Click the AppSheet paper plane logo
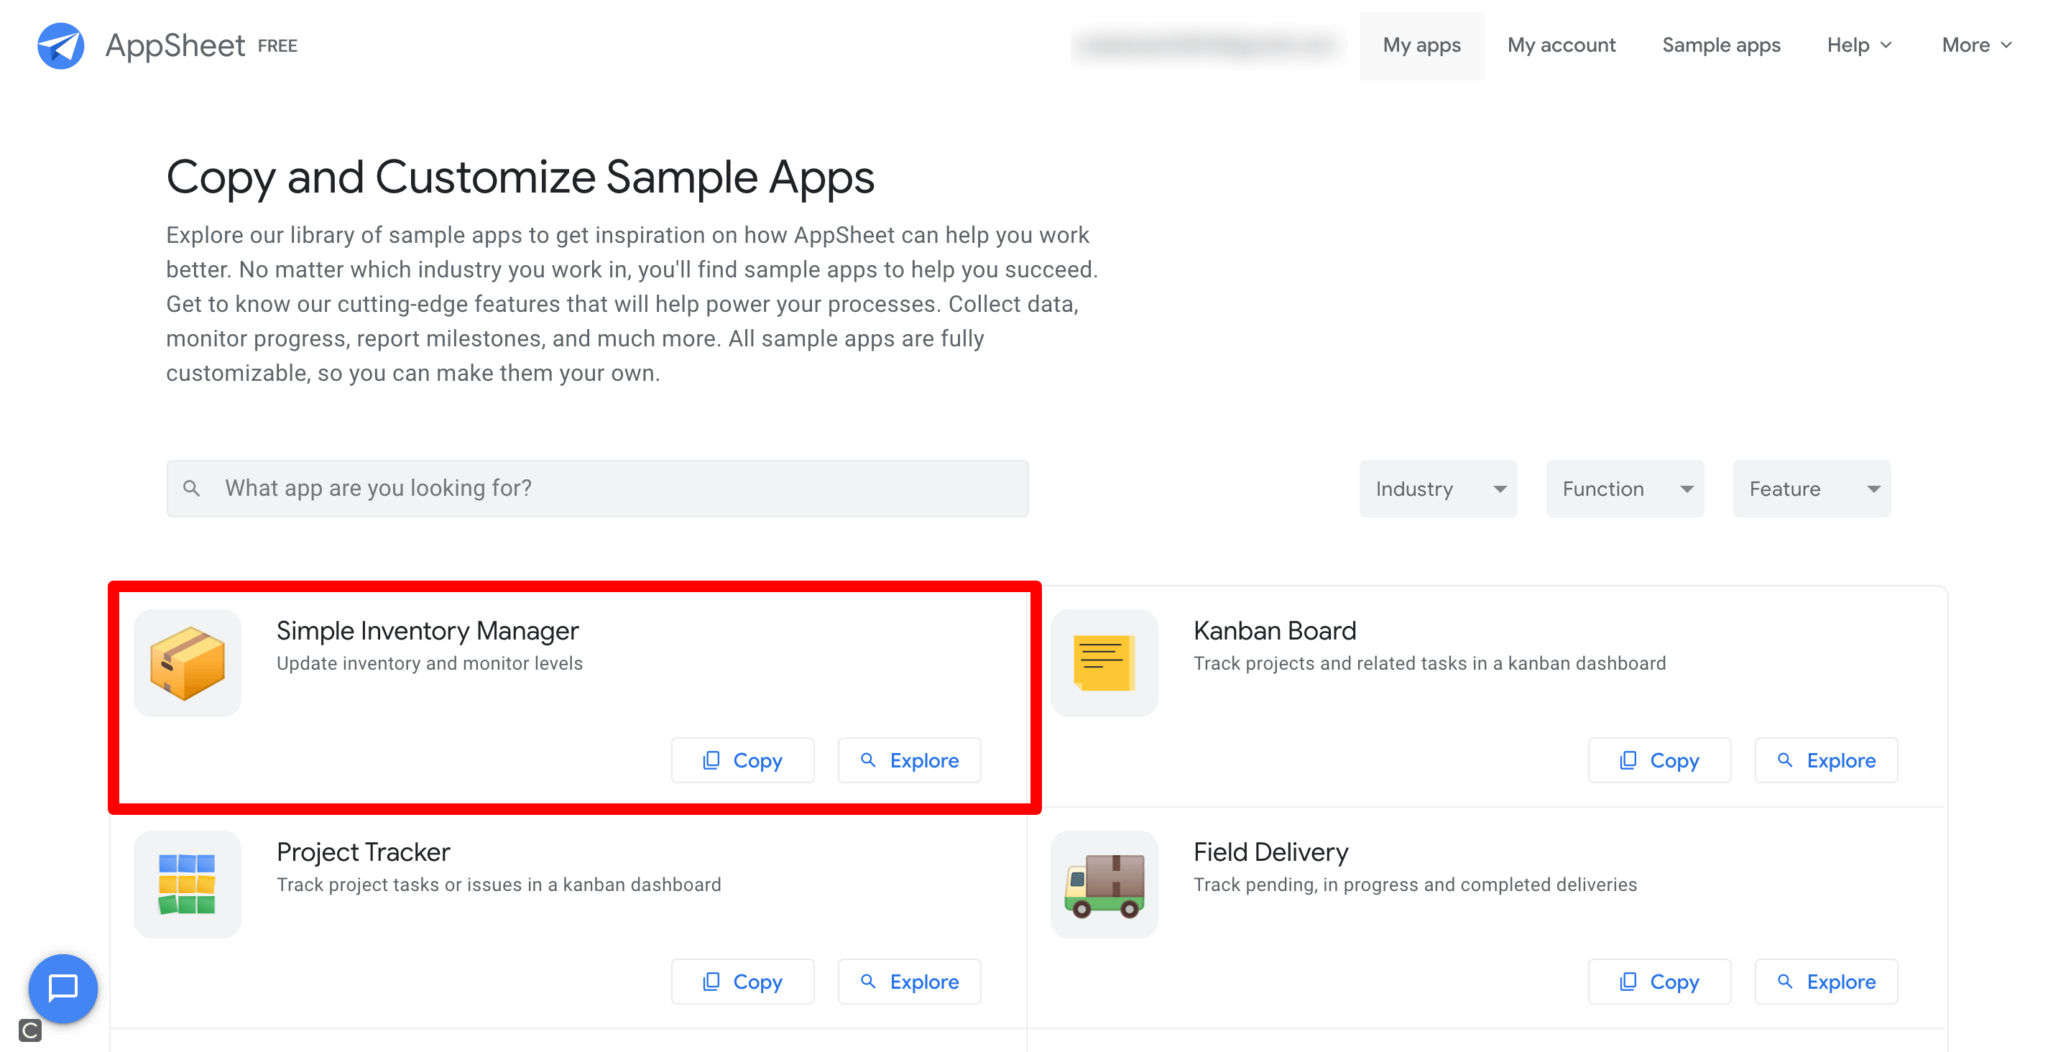 (60, 45)
